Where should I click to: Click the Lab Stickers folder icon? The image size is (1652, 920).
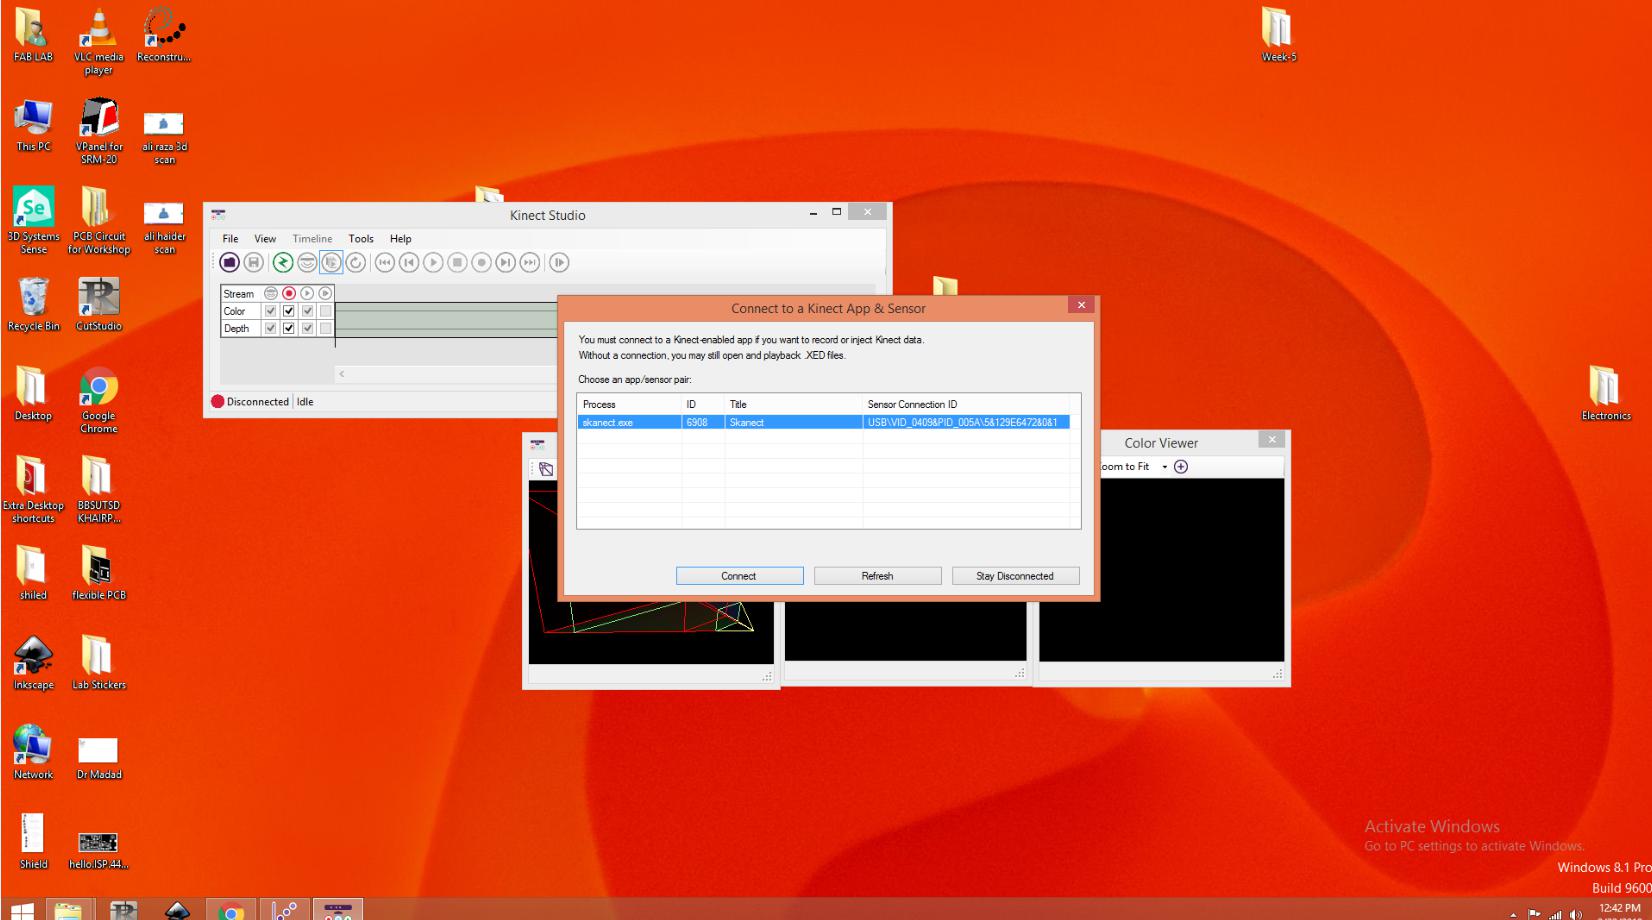coord(98,663)
